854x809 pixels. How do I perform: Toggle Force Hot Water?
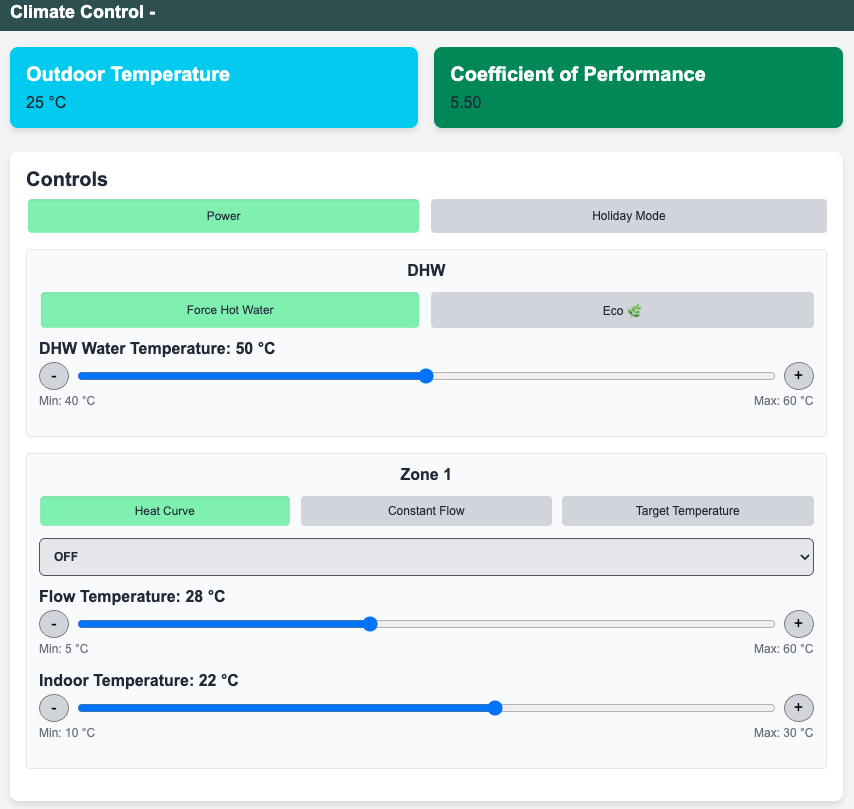tap(229, 310)
